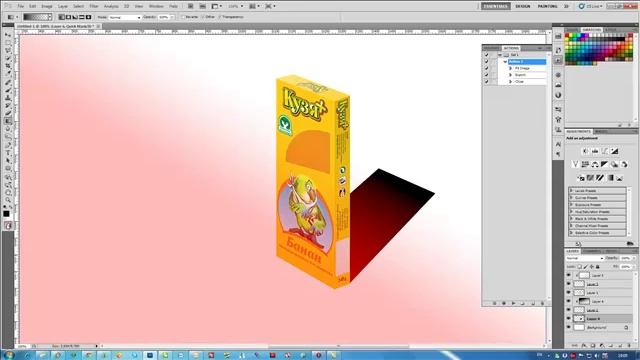The width and height of the screenshot is (640, 360).
Task: Add a Brightness/Contrast adjustment
Action: coord(585,151)
